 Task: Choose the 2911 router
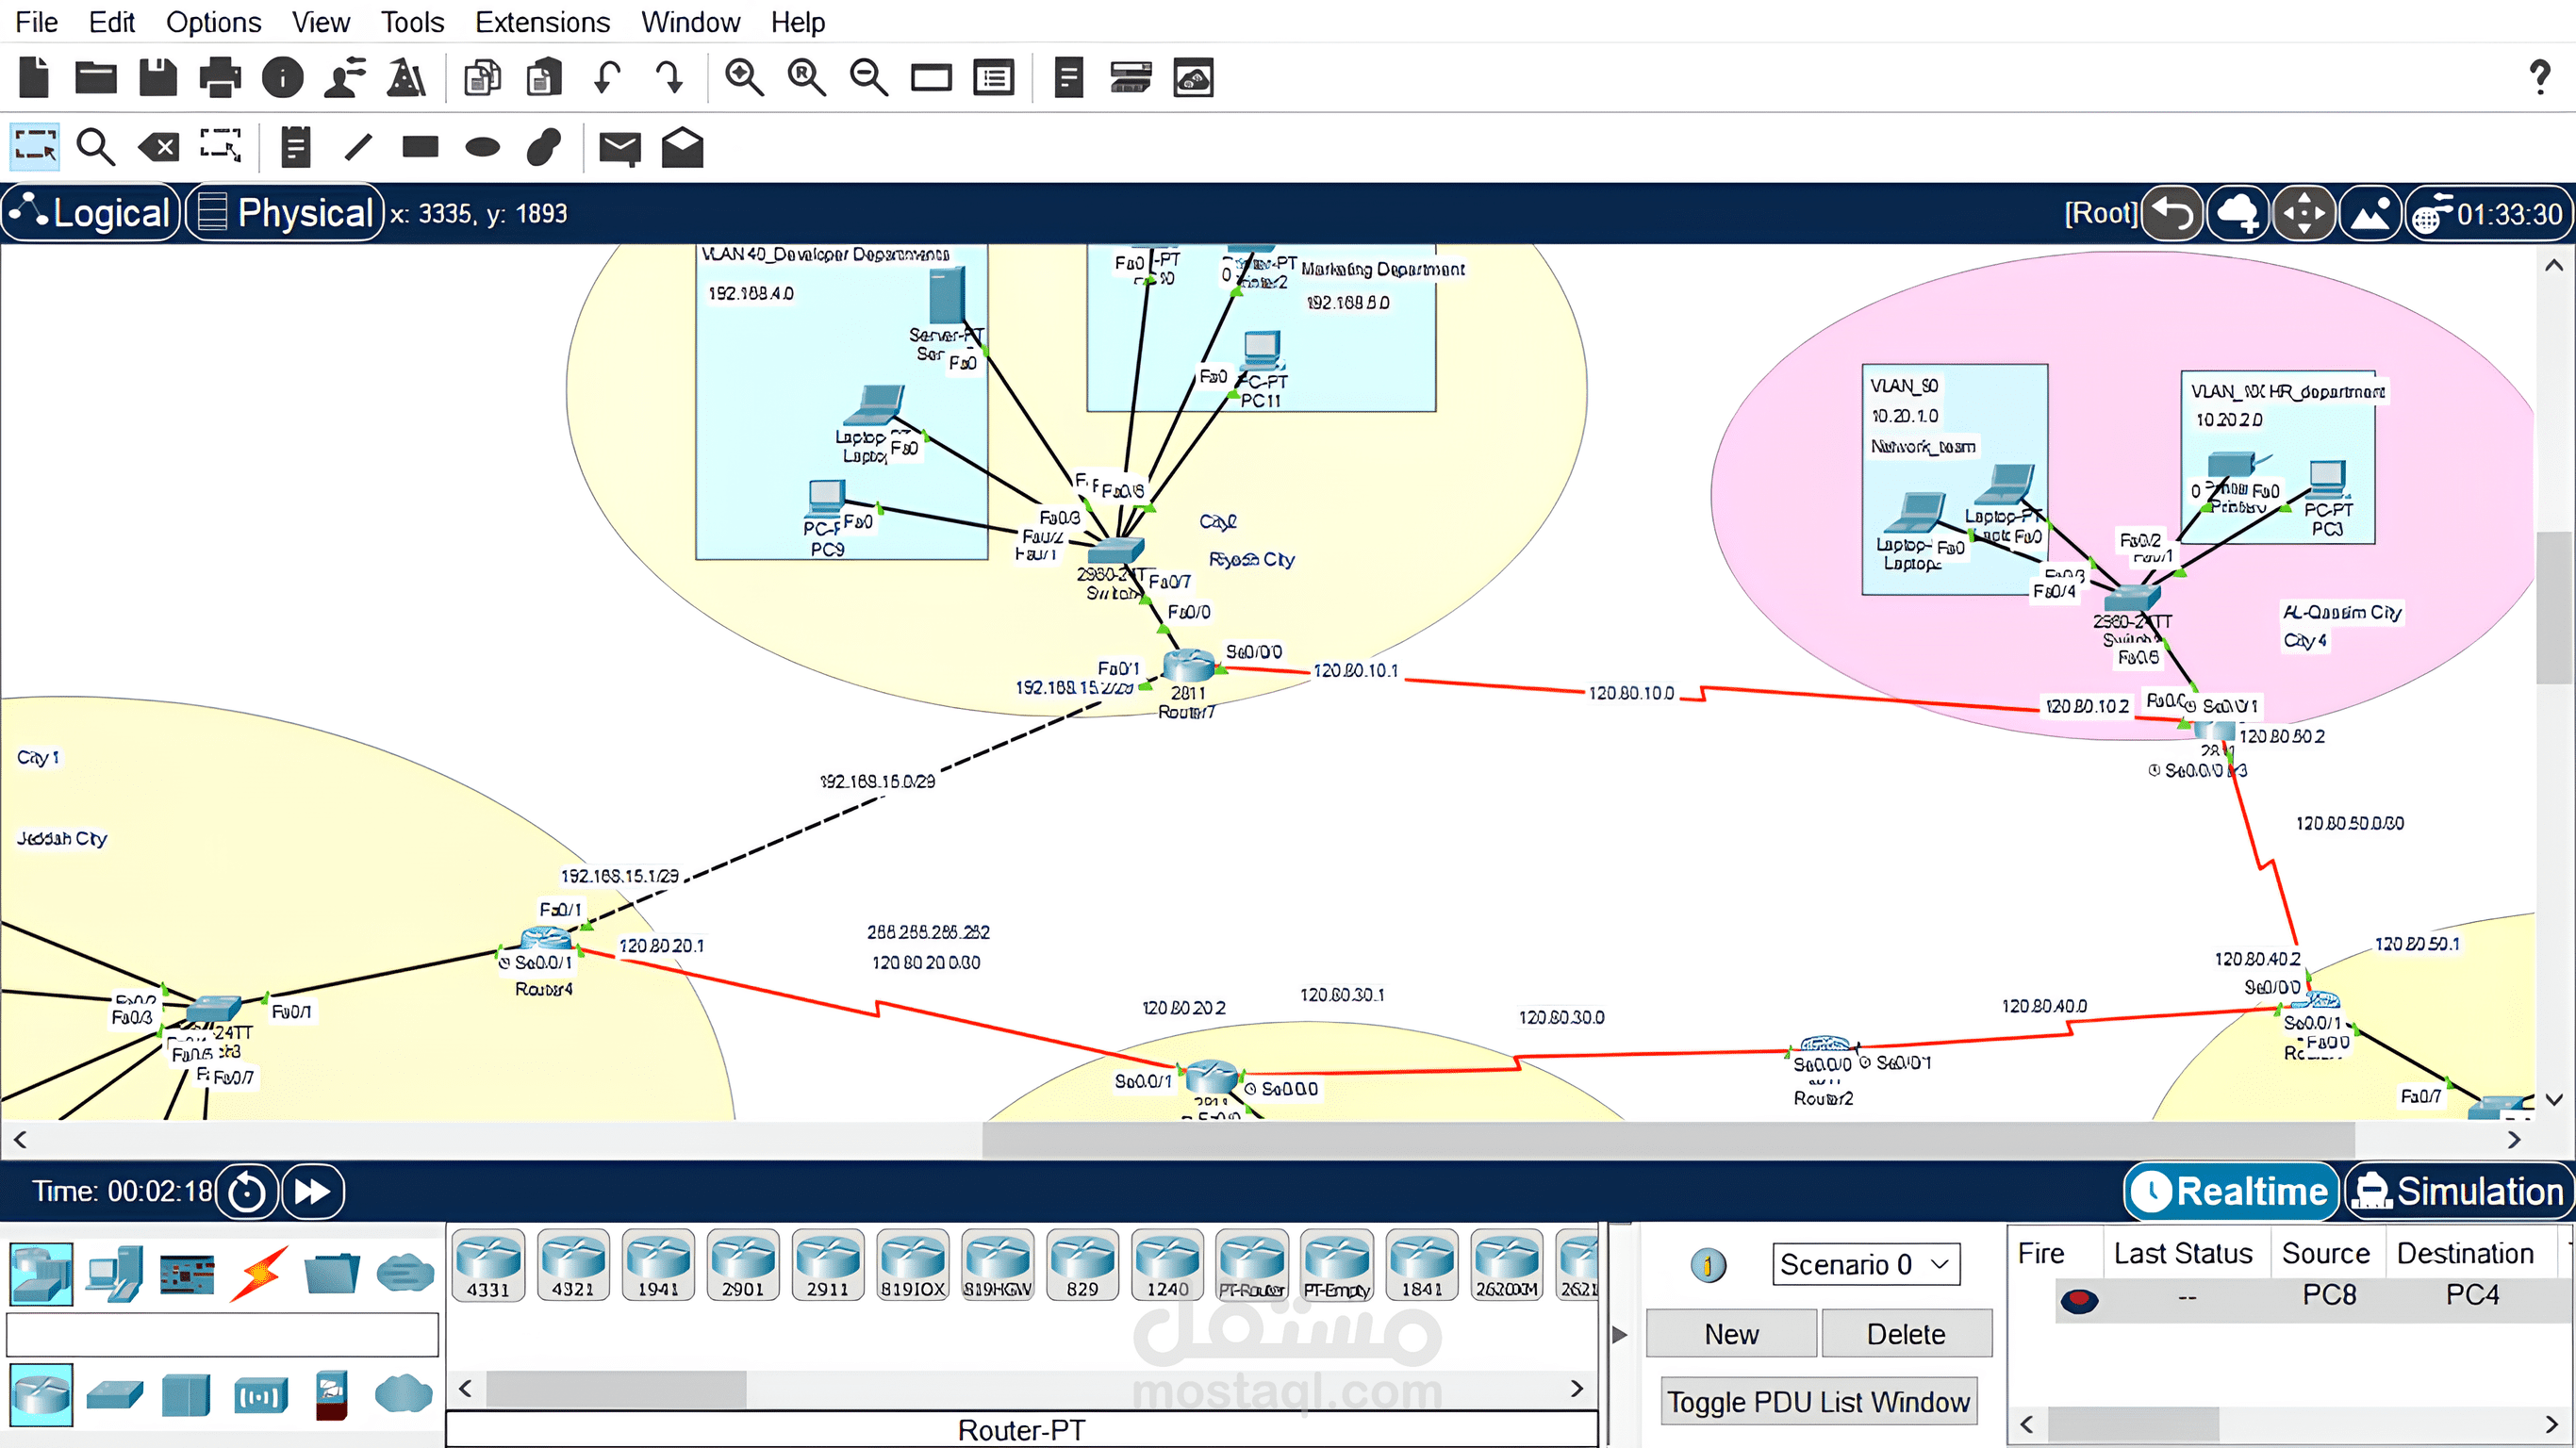pyautogui.click(x=827, y=1265)
